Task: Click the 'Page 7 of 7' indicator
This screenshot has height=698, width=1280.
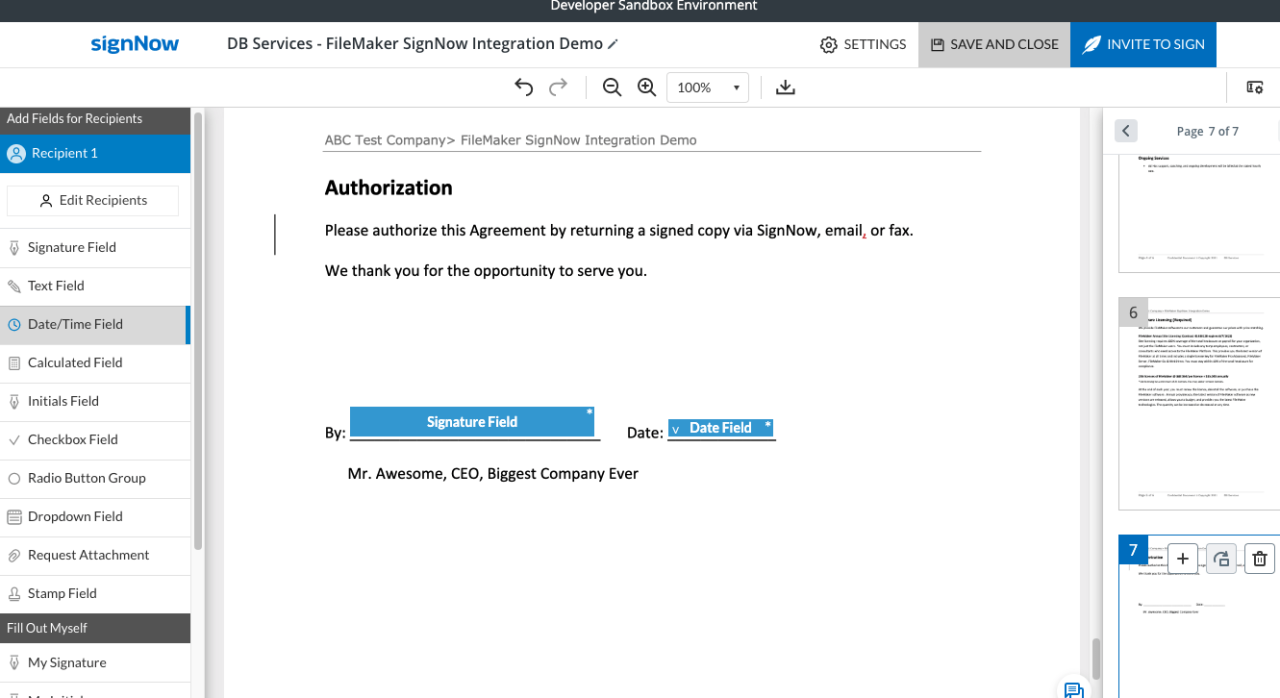Action: (x=1208, y=131)
